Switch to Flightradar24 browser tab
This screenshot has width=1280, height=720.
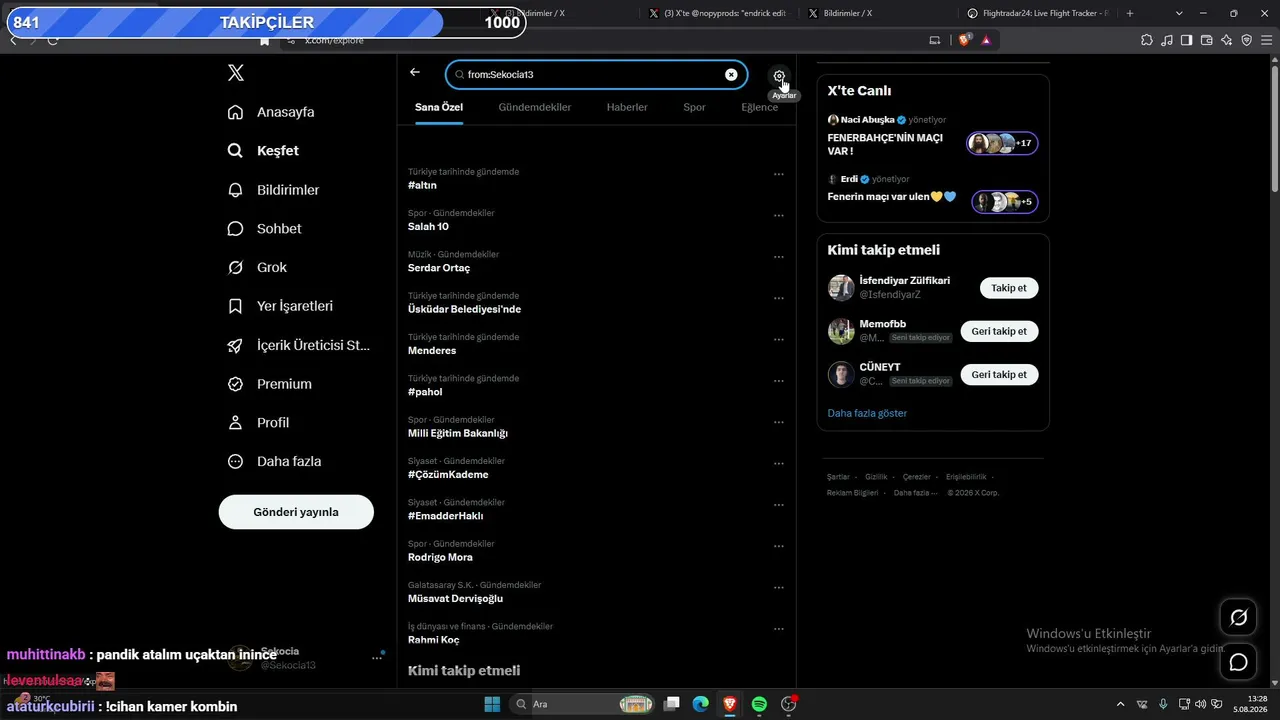pos(1037,13)
